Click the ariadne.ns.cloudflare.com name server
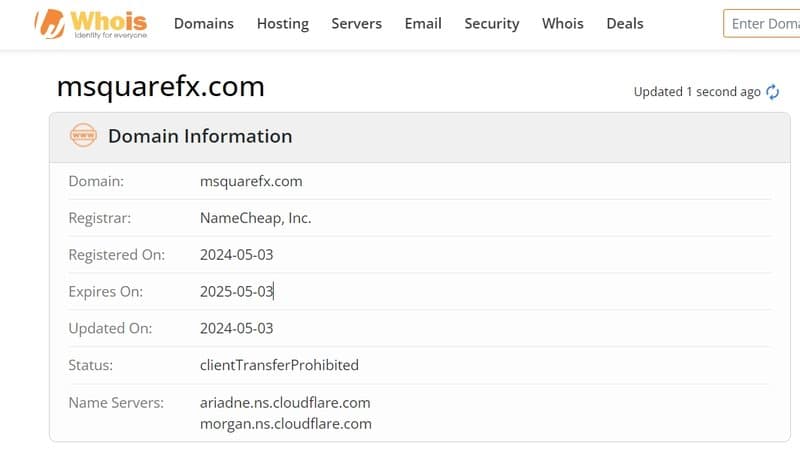 click(285, 403)
